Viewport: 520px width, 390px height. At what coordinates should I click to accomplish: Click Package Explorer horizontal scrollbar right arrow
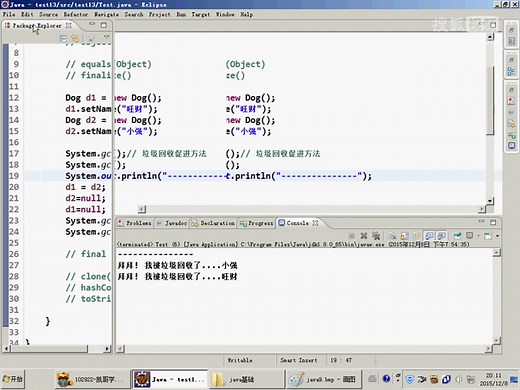(107, 349)
